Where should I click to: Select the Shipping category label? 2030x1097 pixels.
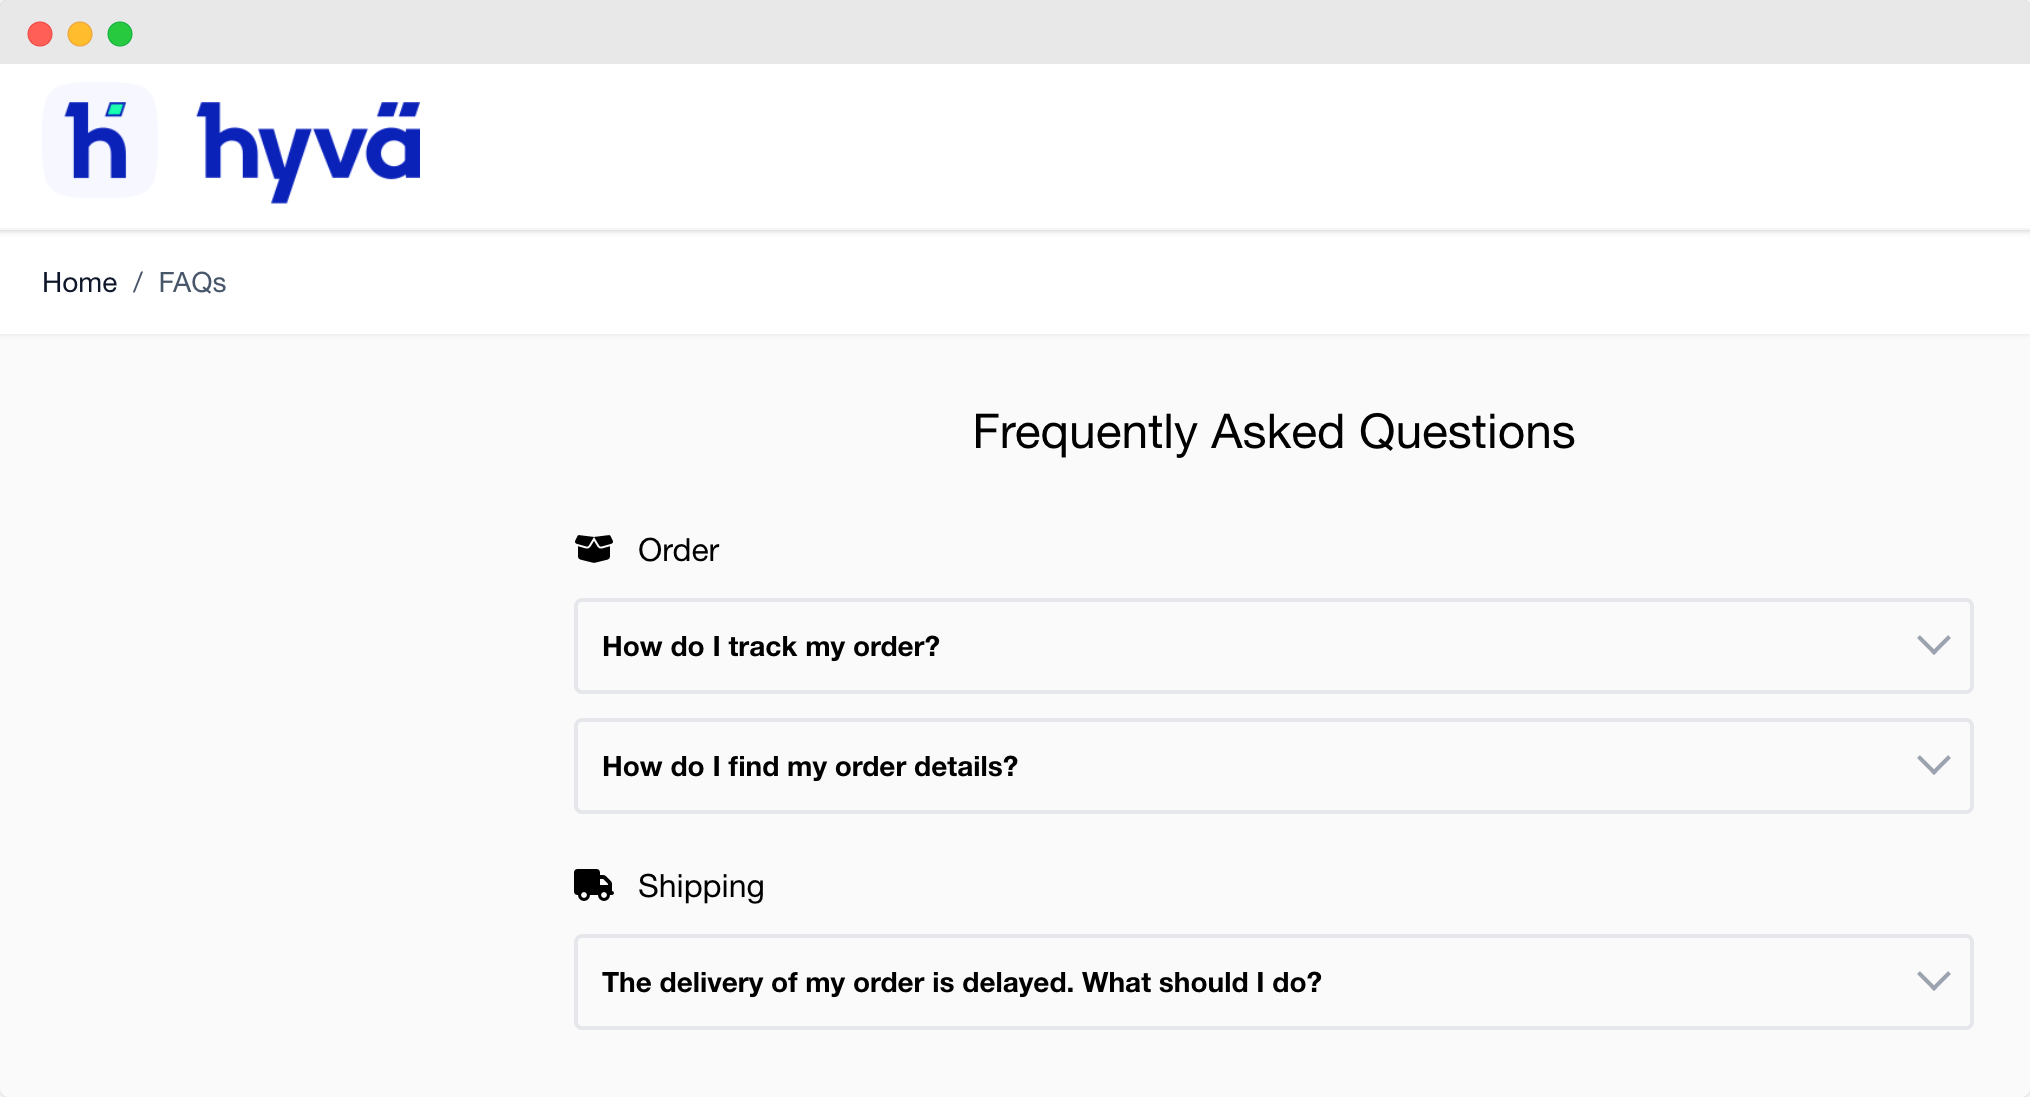pyautogui.click(x=700, y=886)
